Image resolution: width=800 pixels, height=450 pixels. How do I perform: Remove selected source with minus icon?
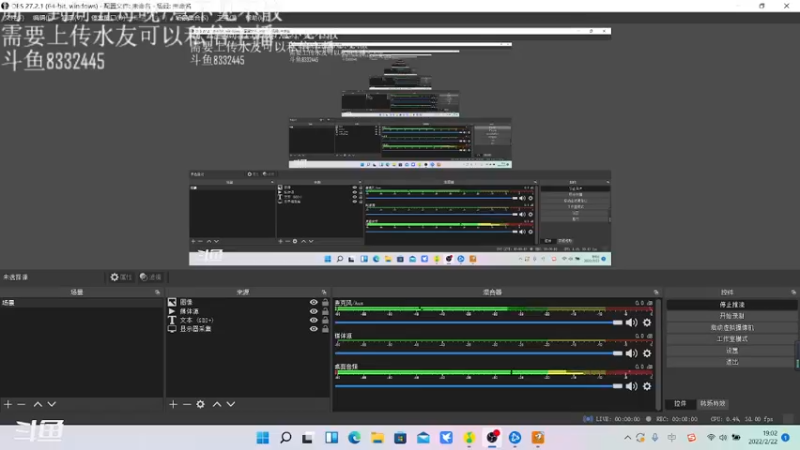pyautogui.click(x=187, y=404)
